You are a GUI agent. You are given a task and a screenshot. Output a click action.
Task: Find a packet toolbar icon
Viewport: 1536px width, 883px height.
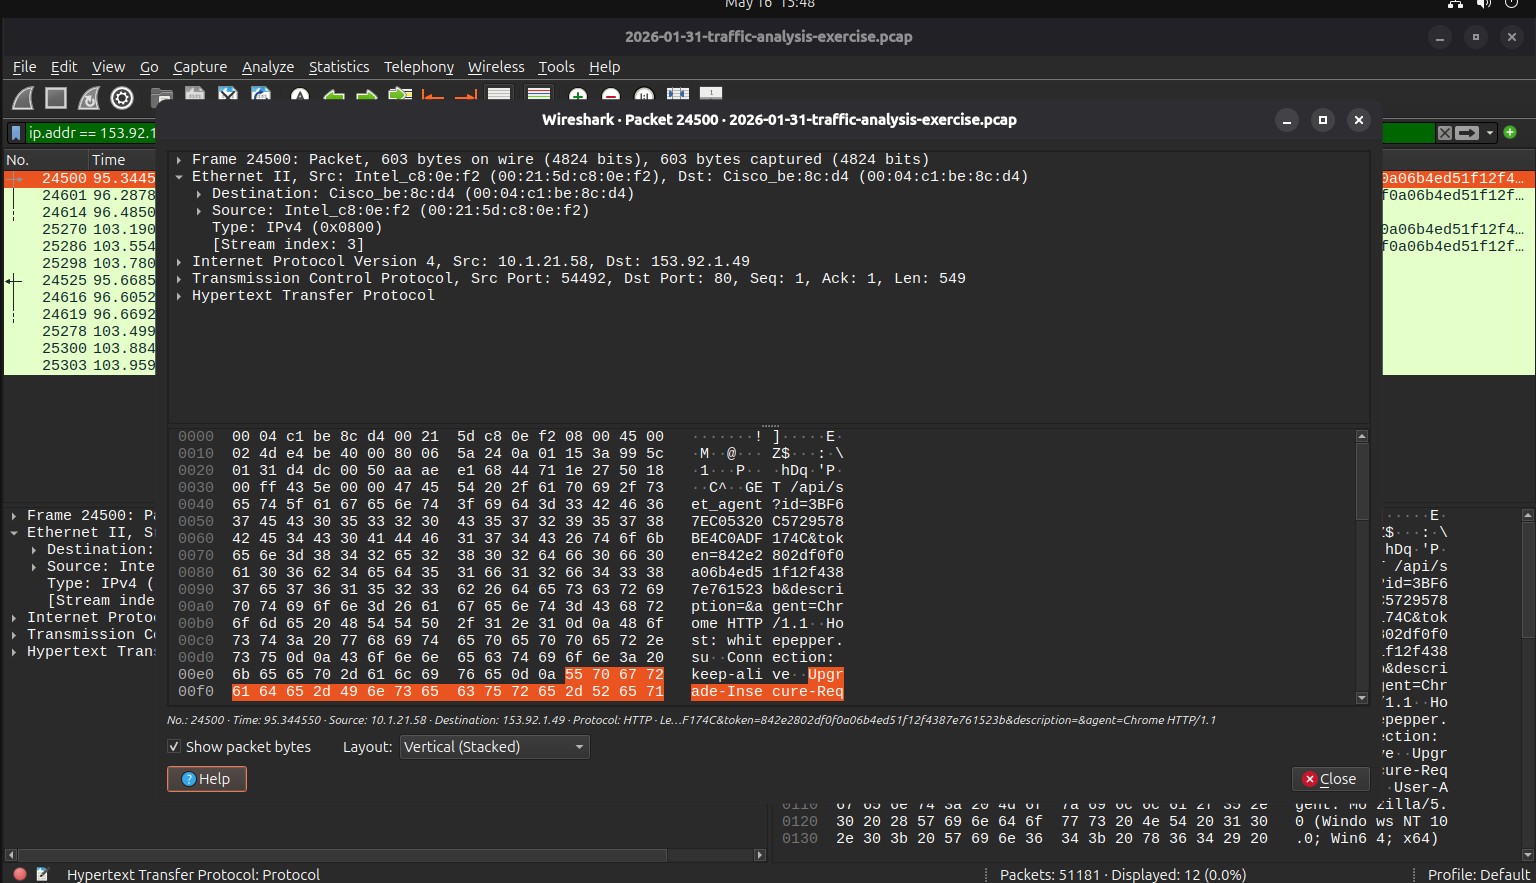[x=299, y=96]
